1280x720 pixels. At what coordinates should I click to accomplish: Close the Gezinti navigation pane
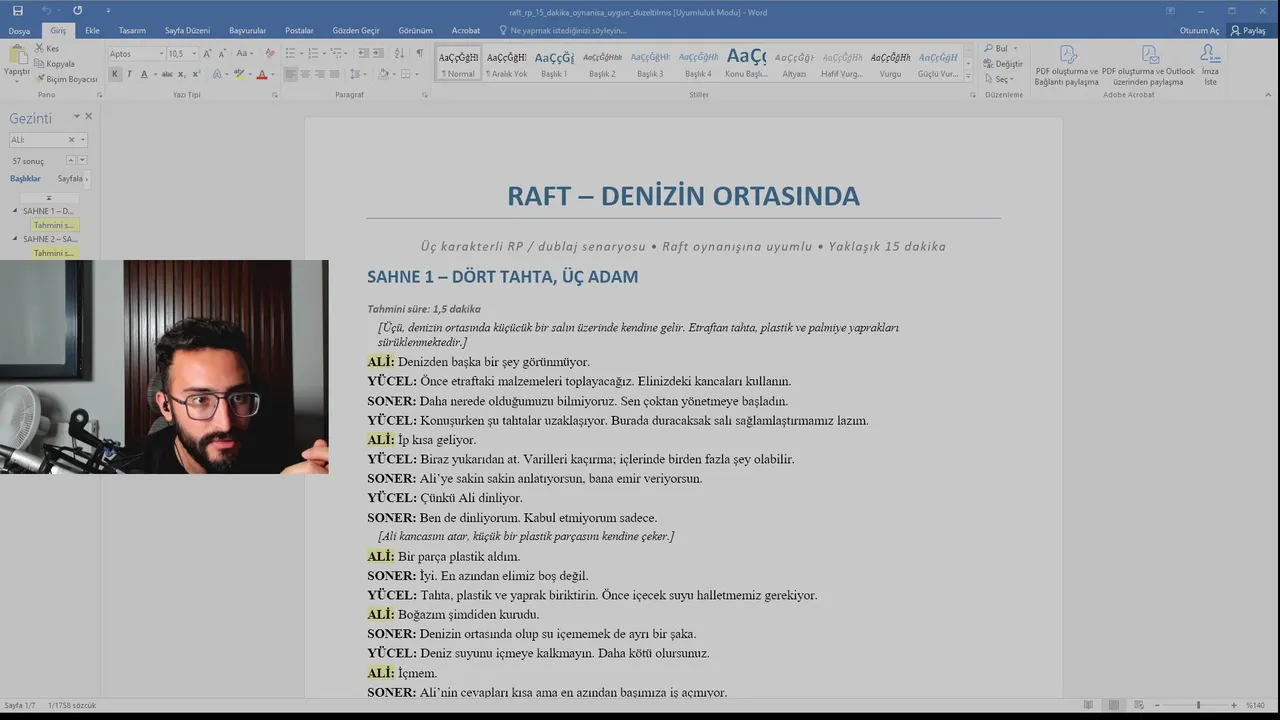(88, 117)
